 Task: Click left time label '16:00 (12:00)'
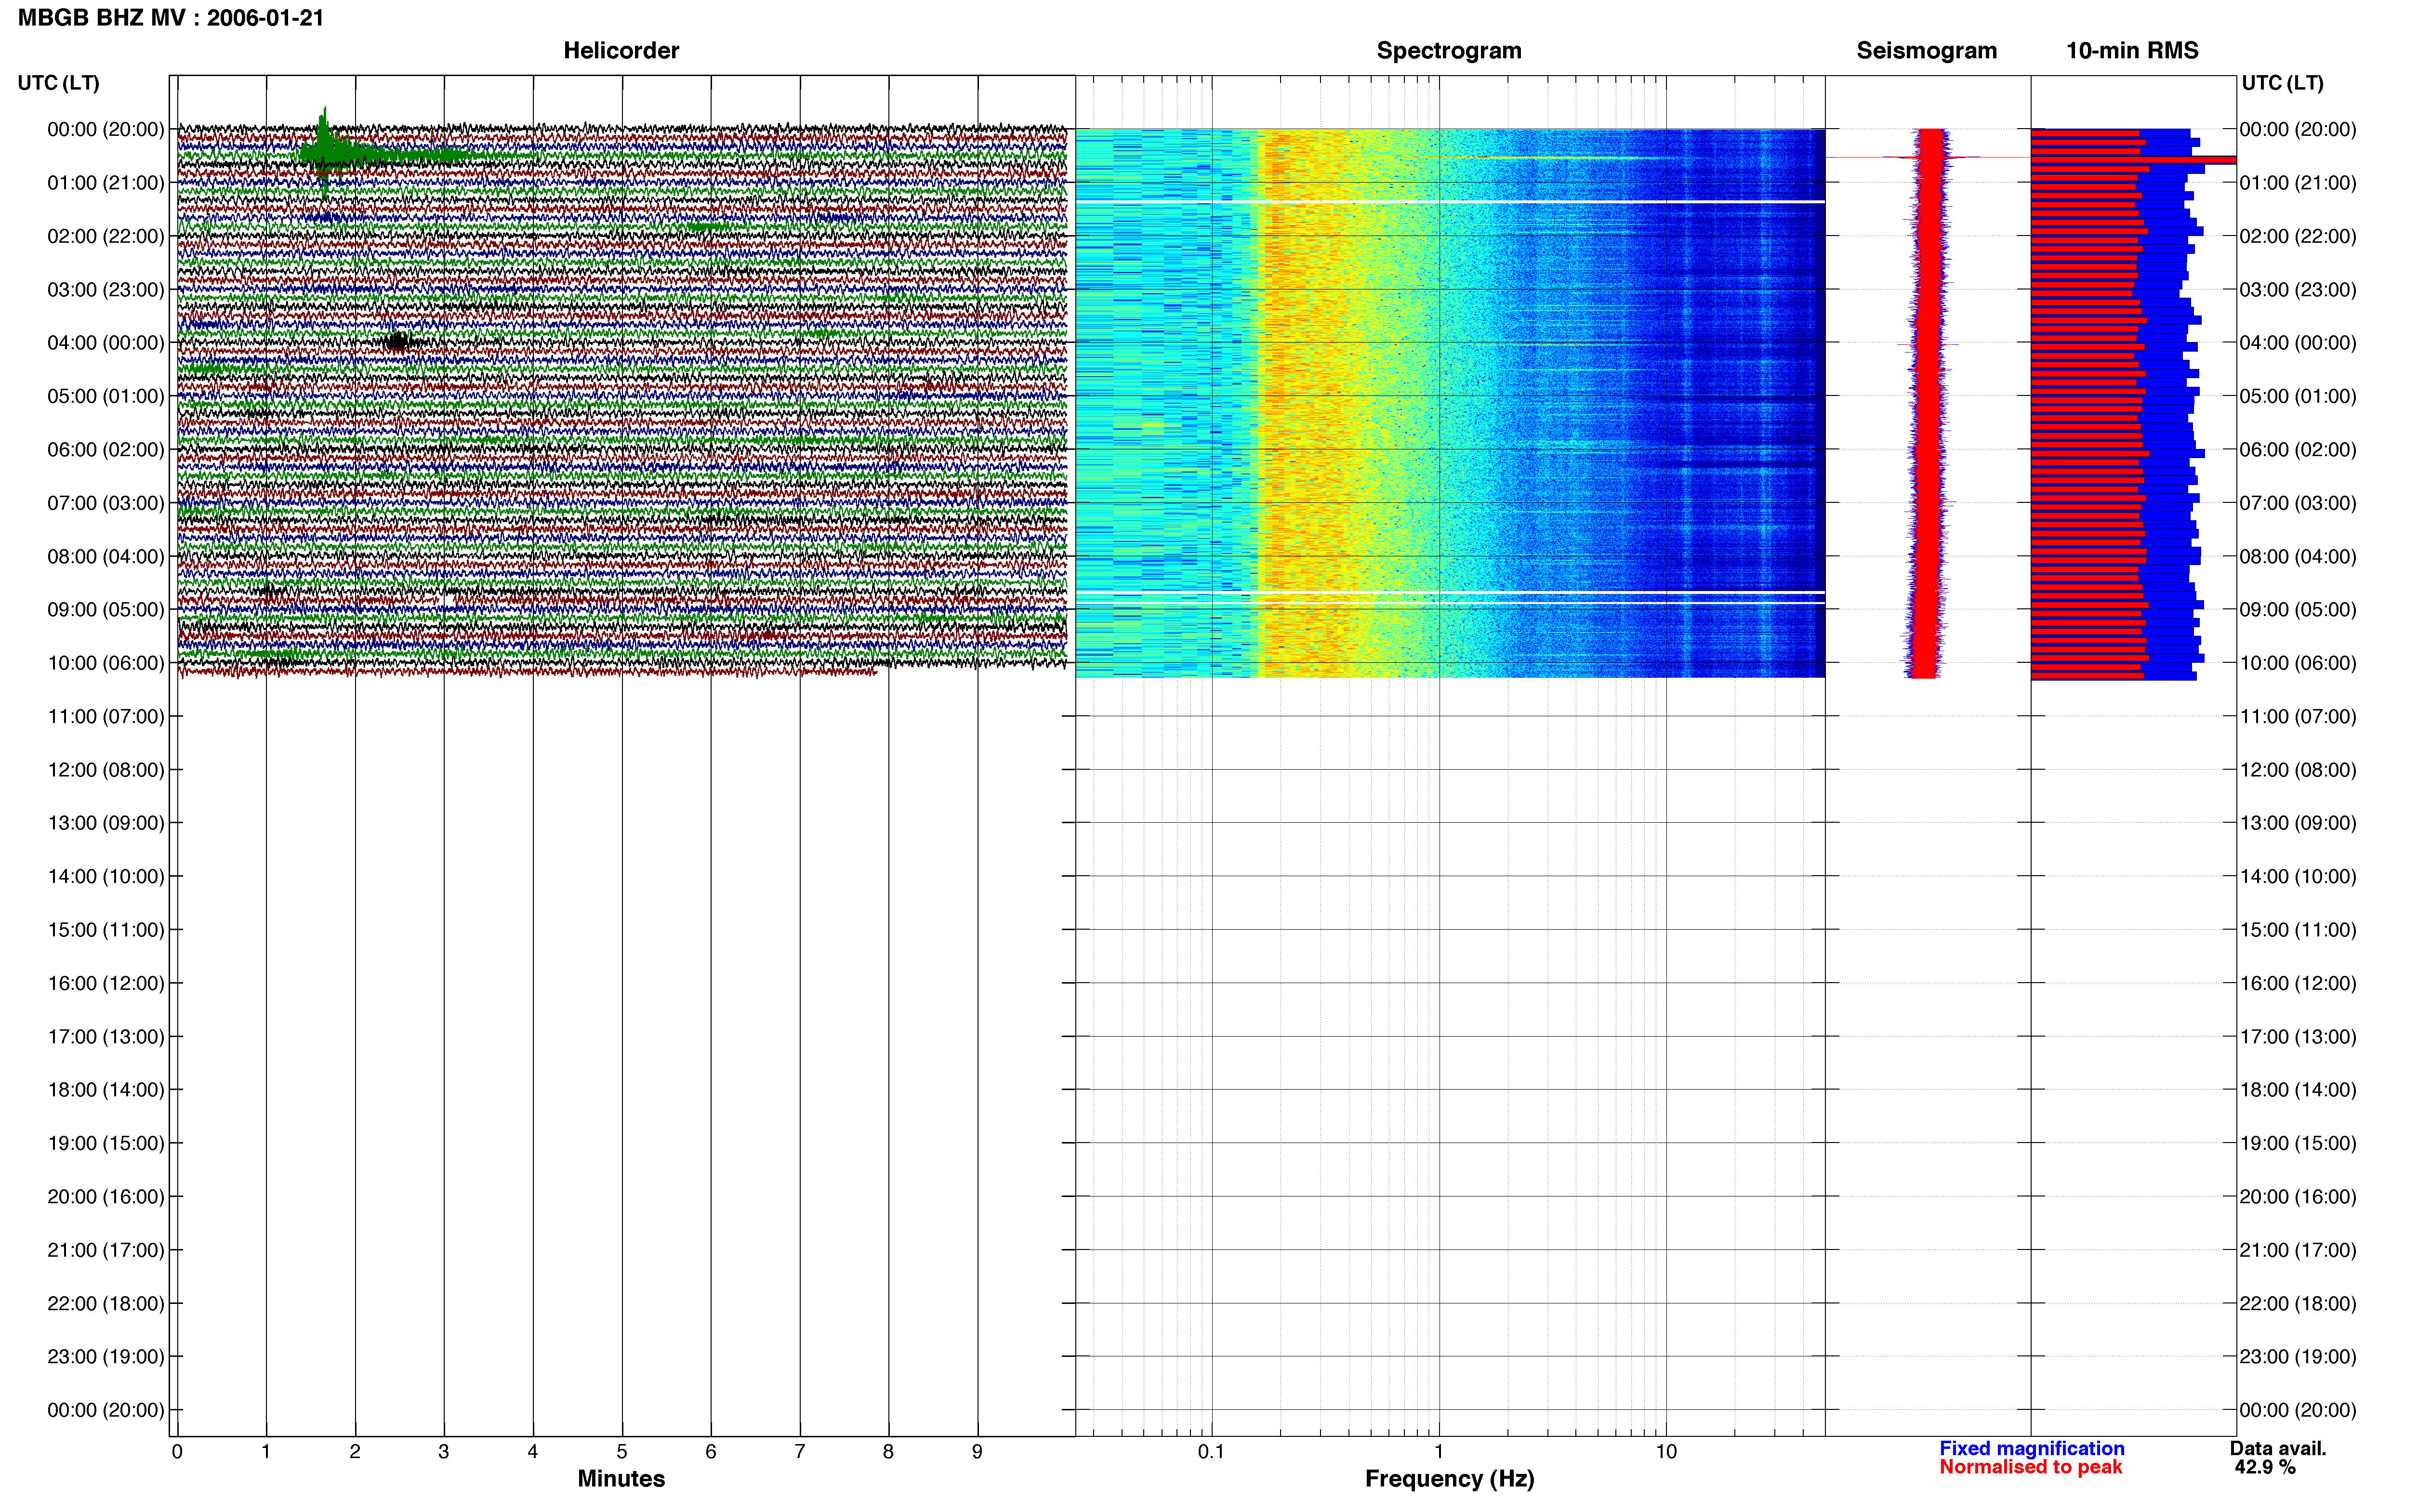106,983
